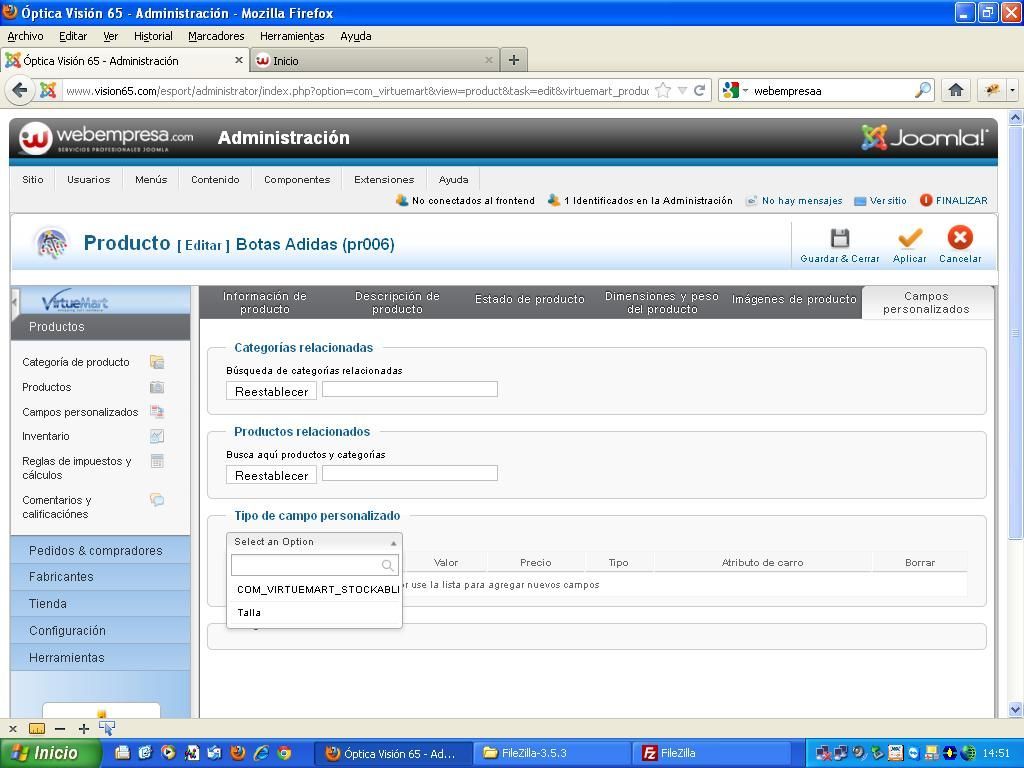Open the search engine selector dropdown
Image resolution: width=1024 pixels, height=768 pixels.
735,90
